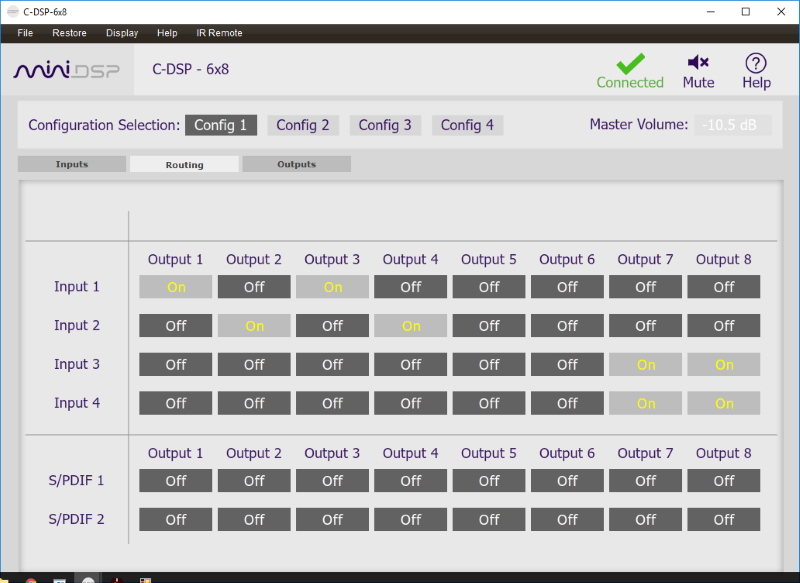Viewport: 800px width, 583px height.
Task: Route S/PDIF 2 to Output 3
Action: tap(332, 519)
